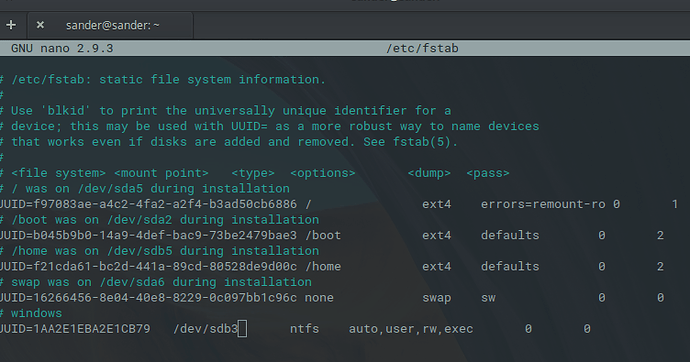
Task: Click pass value 2 in the /boot row
Action: point(660,235)
